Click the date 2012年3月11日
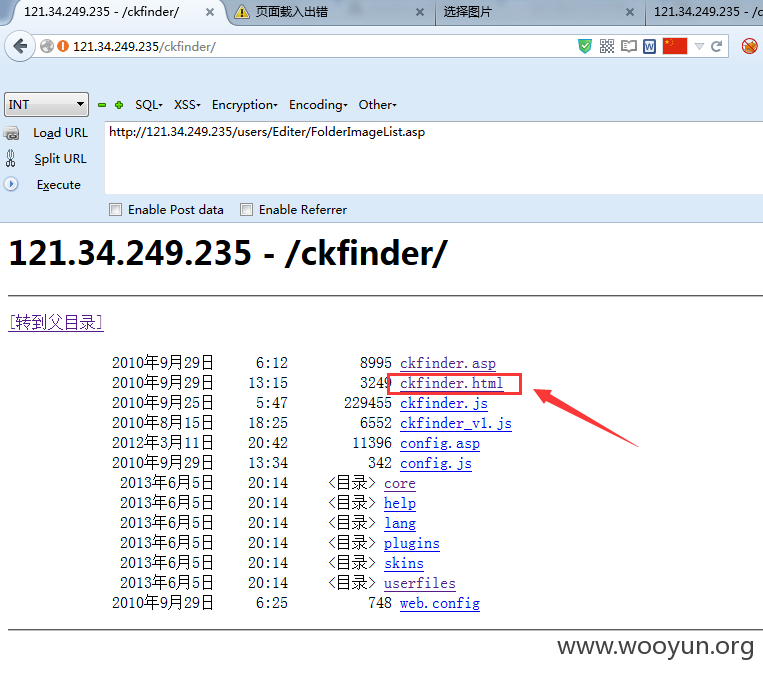Image resolution: width=763 pixels, height=675 pixels. [163, 443]
